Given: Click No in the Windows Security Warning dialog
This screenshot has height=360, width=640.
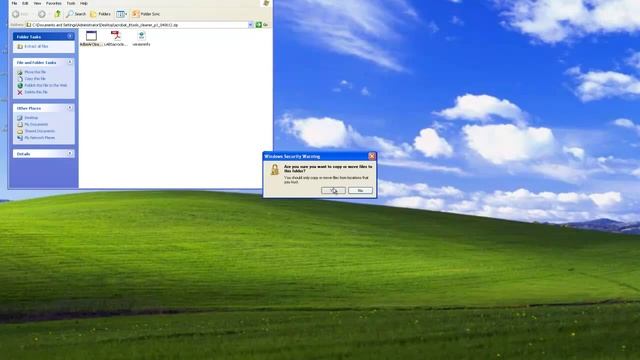Looking at the screenshot, I should coord(360,191).
